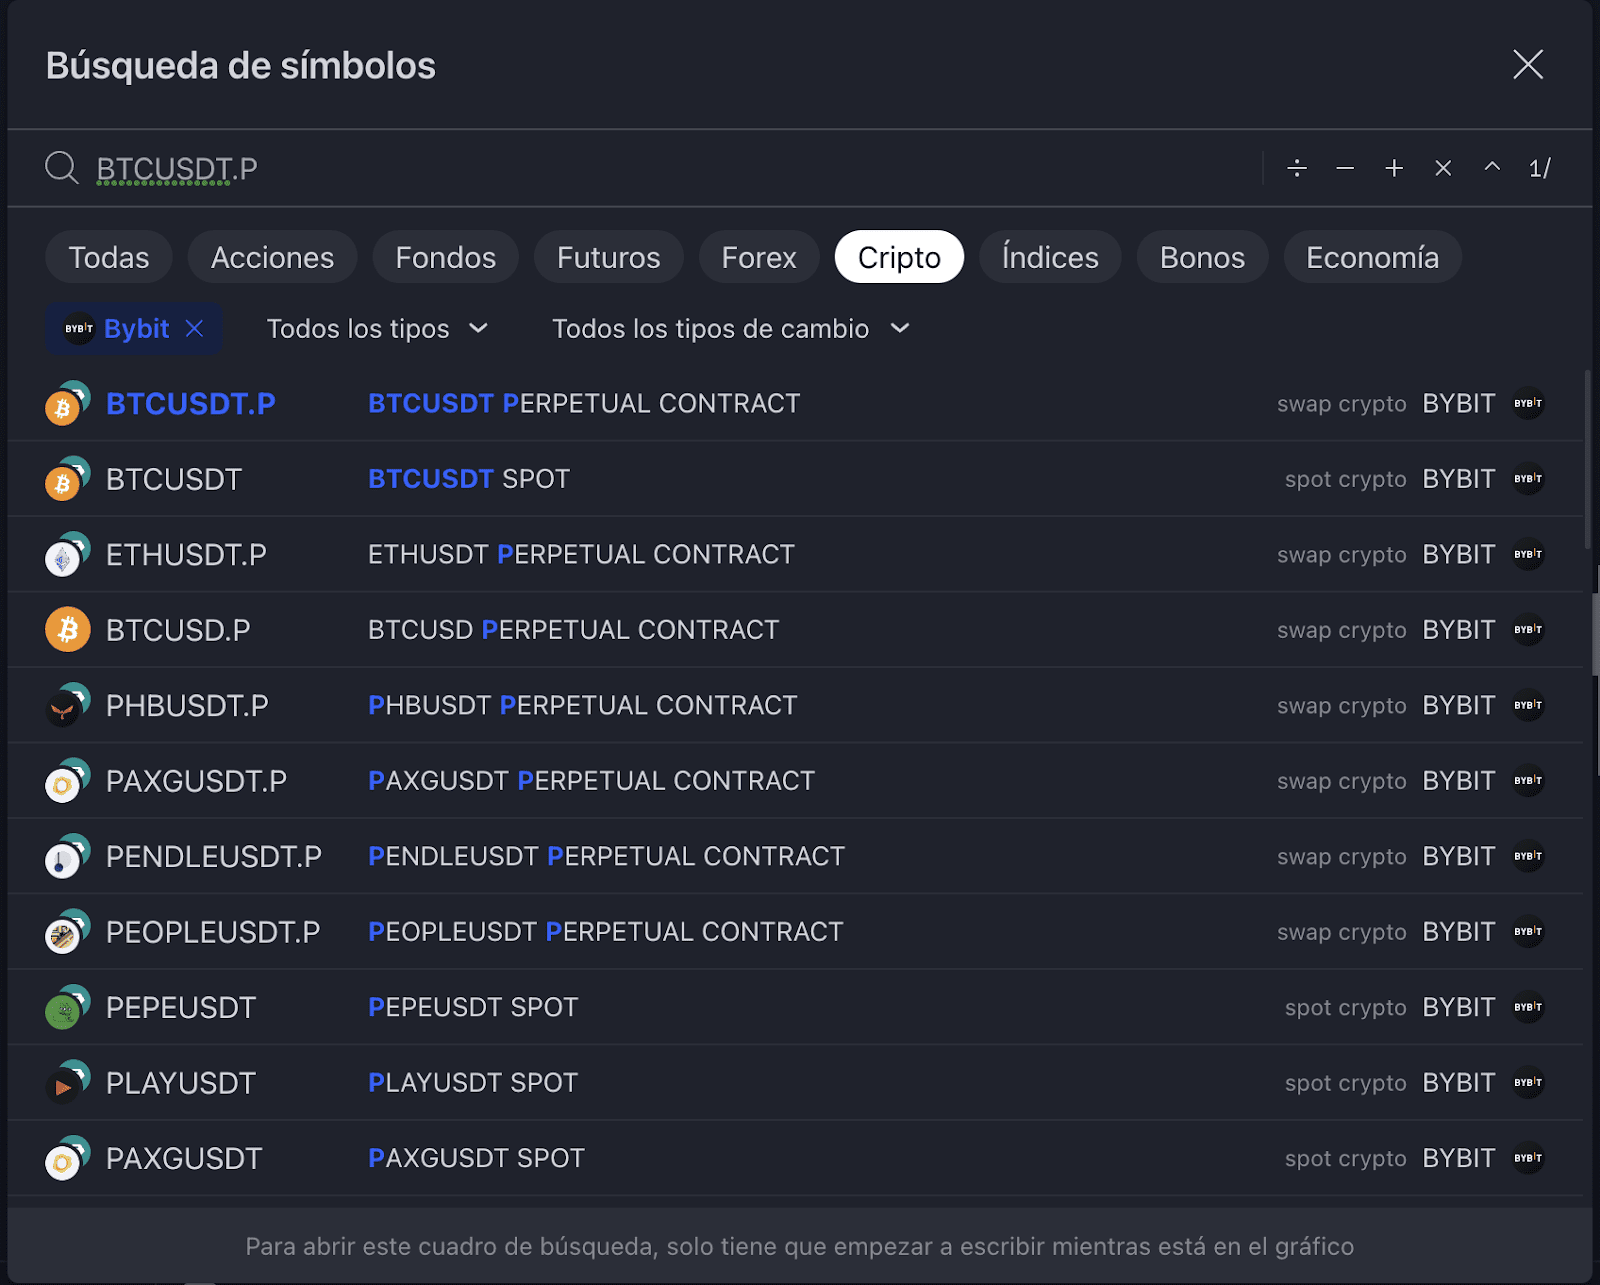Select the PEOPLEUSDT.P symbol

click(x=213, y=932)
